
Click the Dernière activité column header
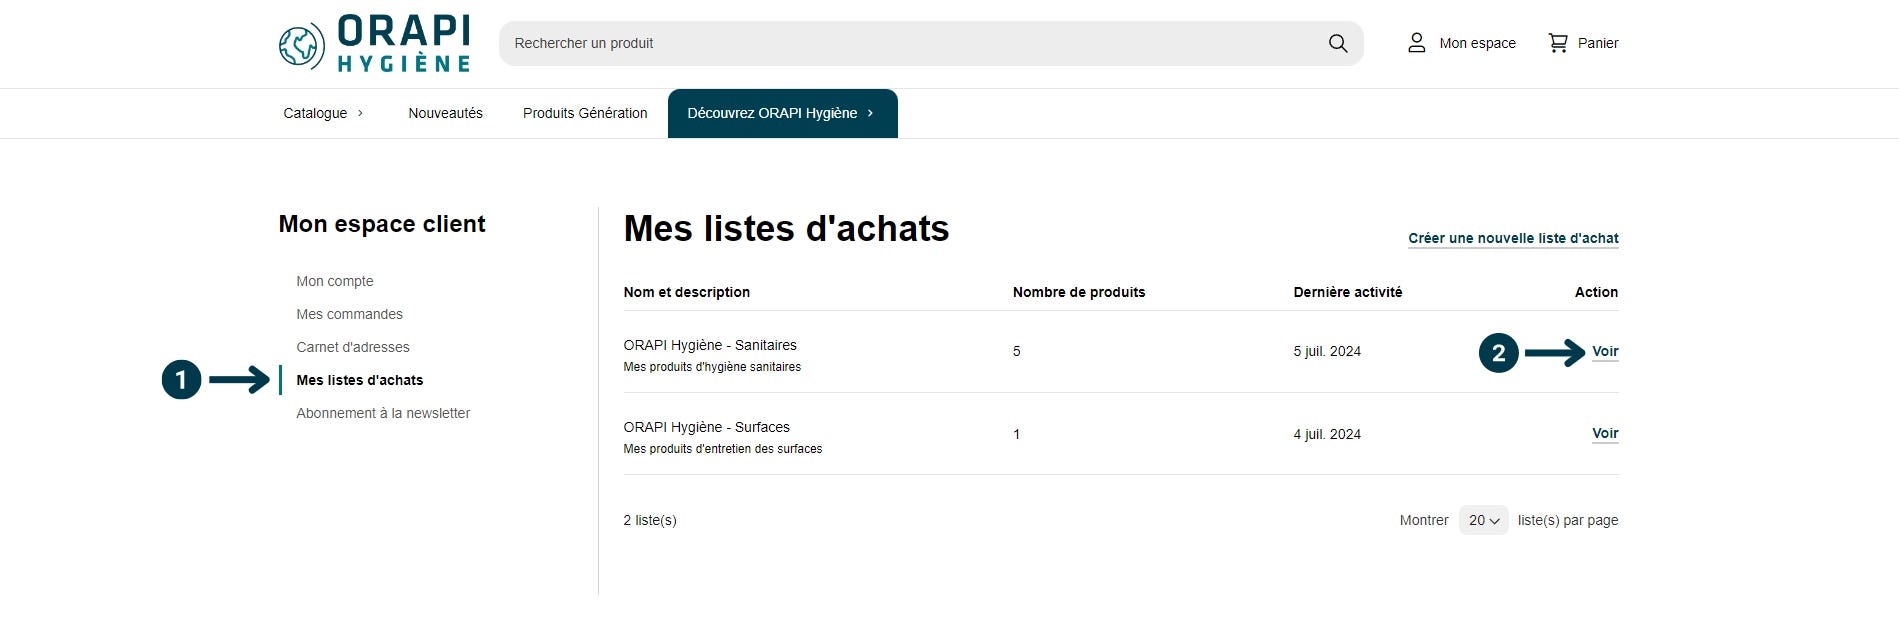(1347, 292)
